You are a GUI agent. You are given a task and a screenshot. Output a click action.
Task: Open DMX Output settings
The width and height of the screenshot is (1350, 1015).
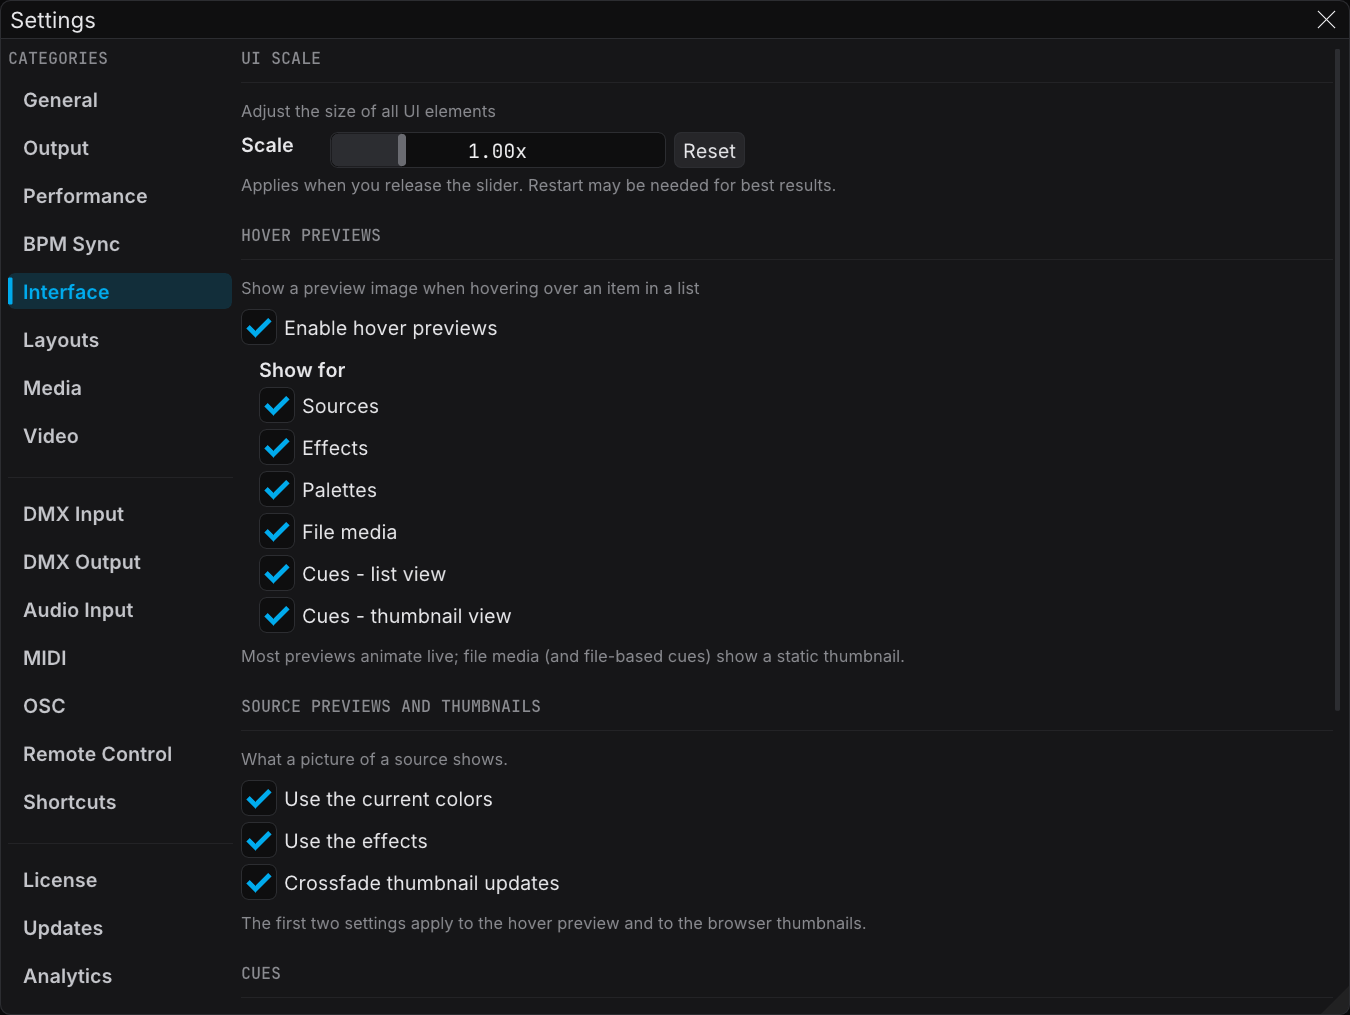[119, 562]
